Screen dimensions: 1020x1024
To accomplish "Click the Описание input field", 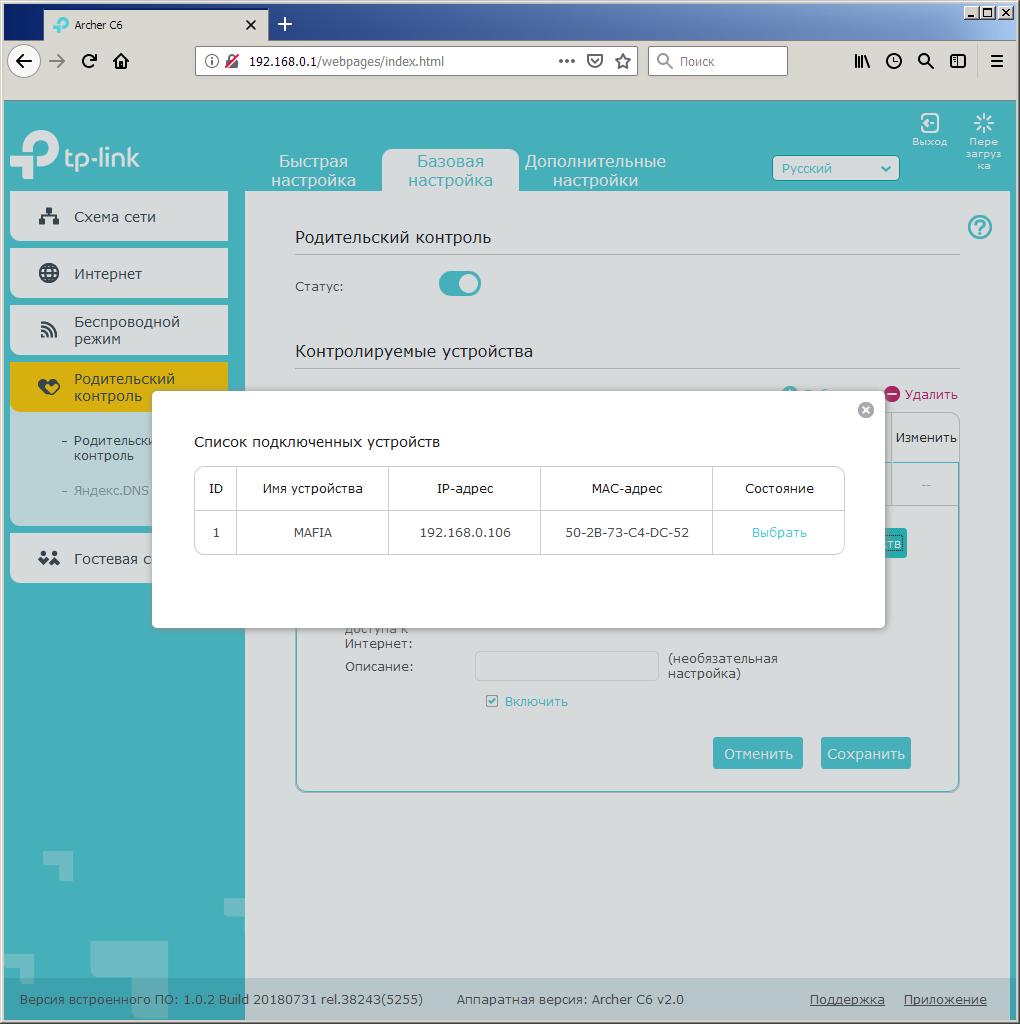I will coord(566,666).
